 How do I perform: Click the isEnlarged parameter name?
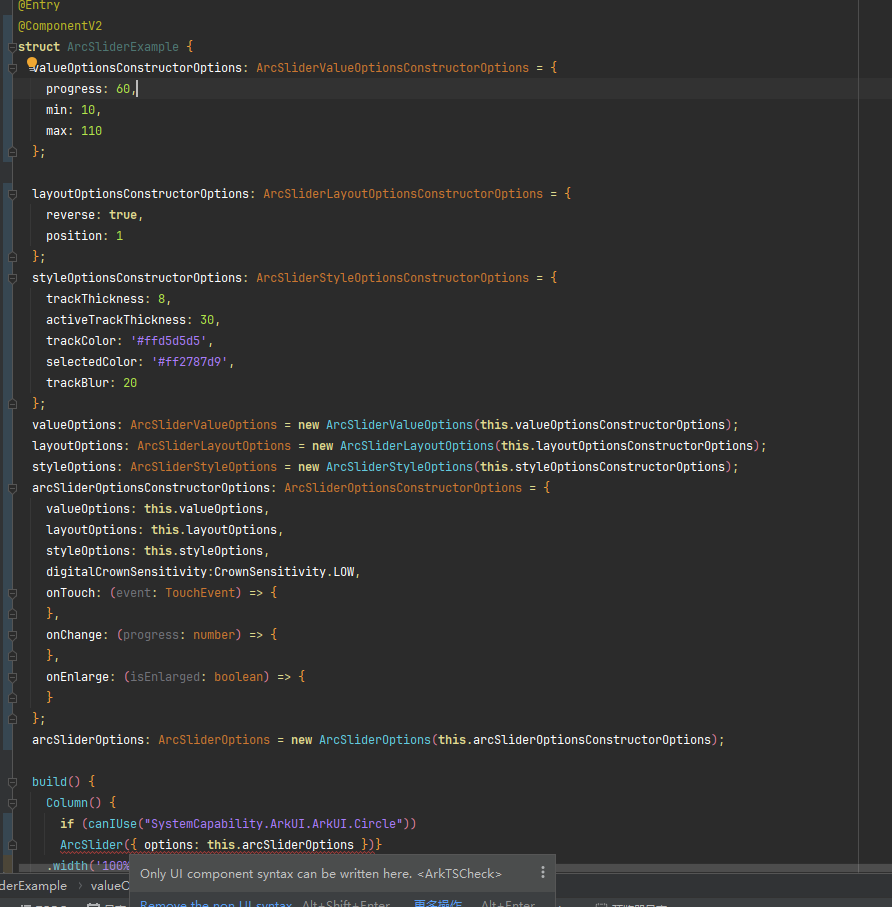pyautogui.click(x=165, y=677)
